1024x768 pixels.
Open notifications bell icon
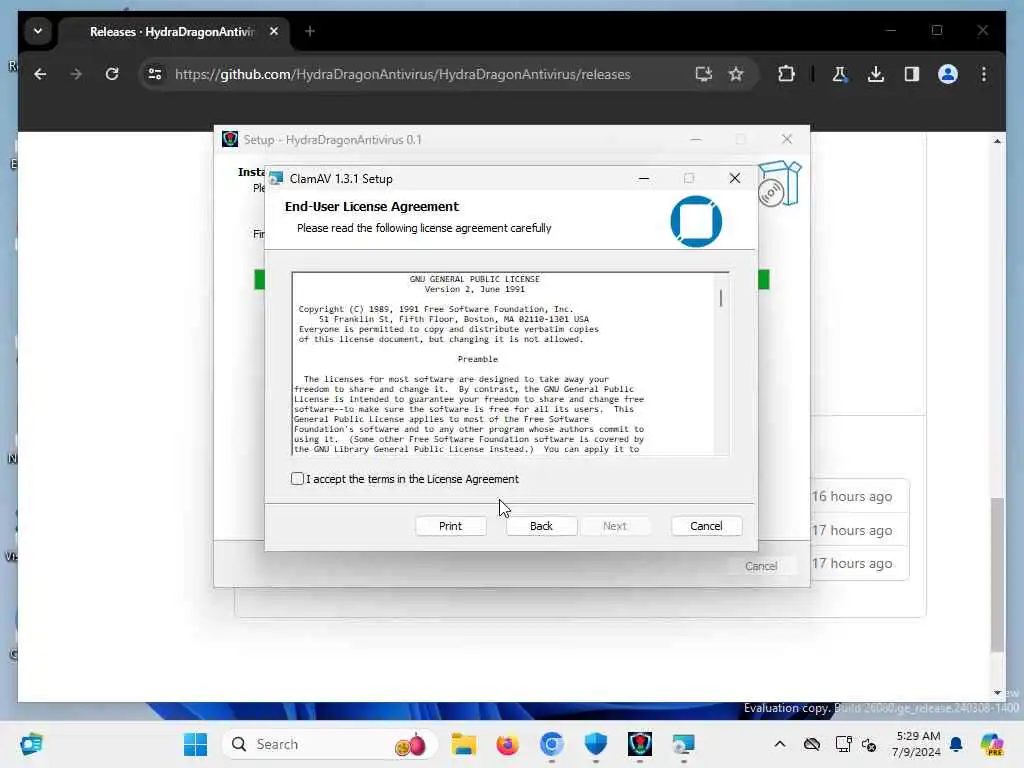pos(957,744)
